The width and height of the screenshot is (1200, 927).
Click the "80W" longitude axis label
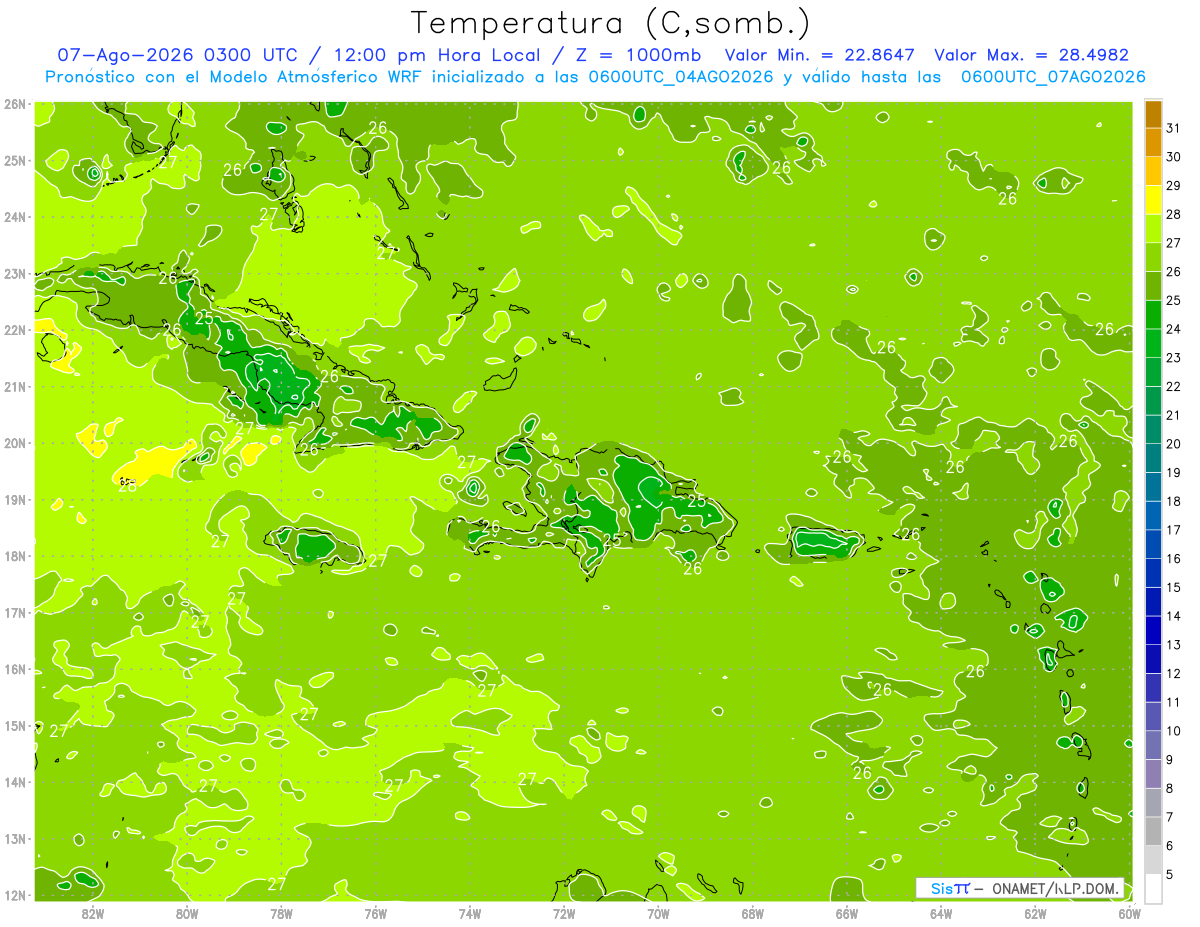(x=187, y=913)
